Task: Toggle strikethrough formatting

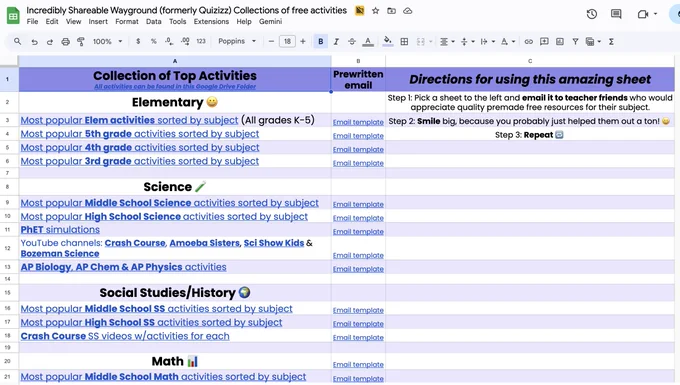Action: point(352,42)
